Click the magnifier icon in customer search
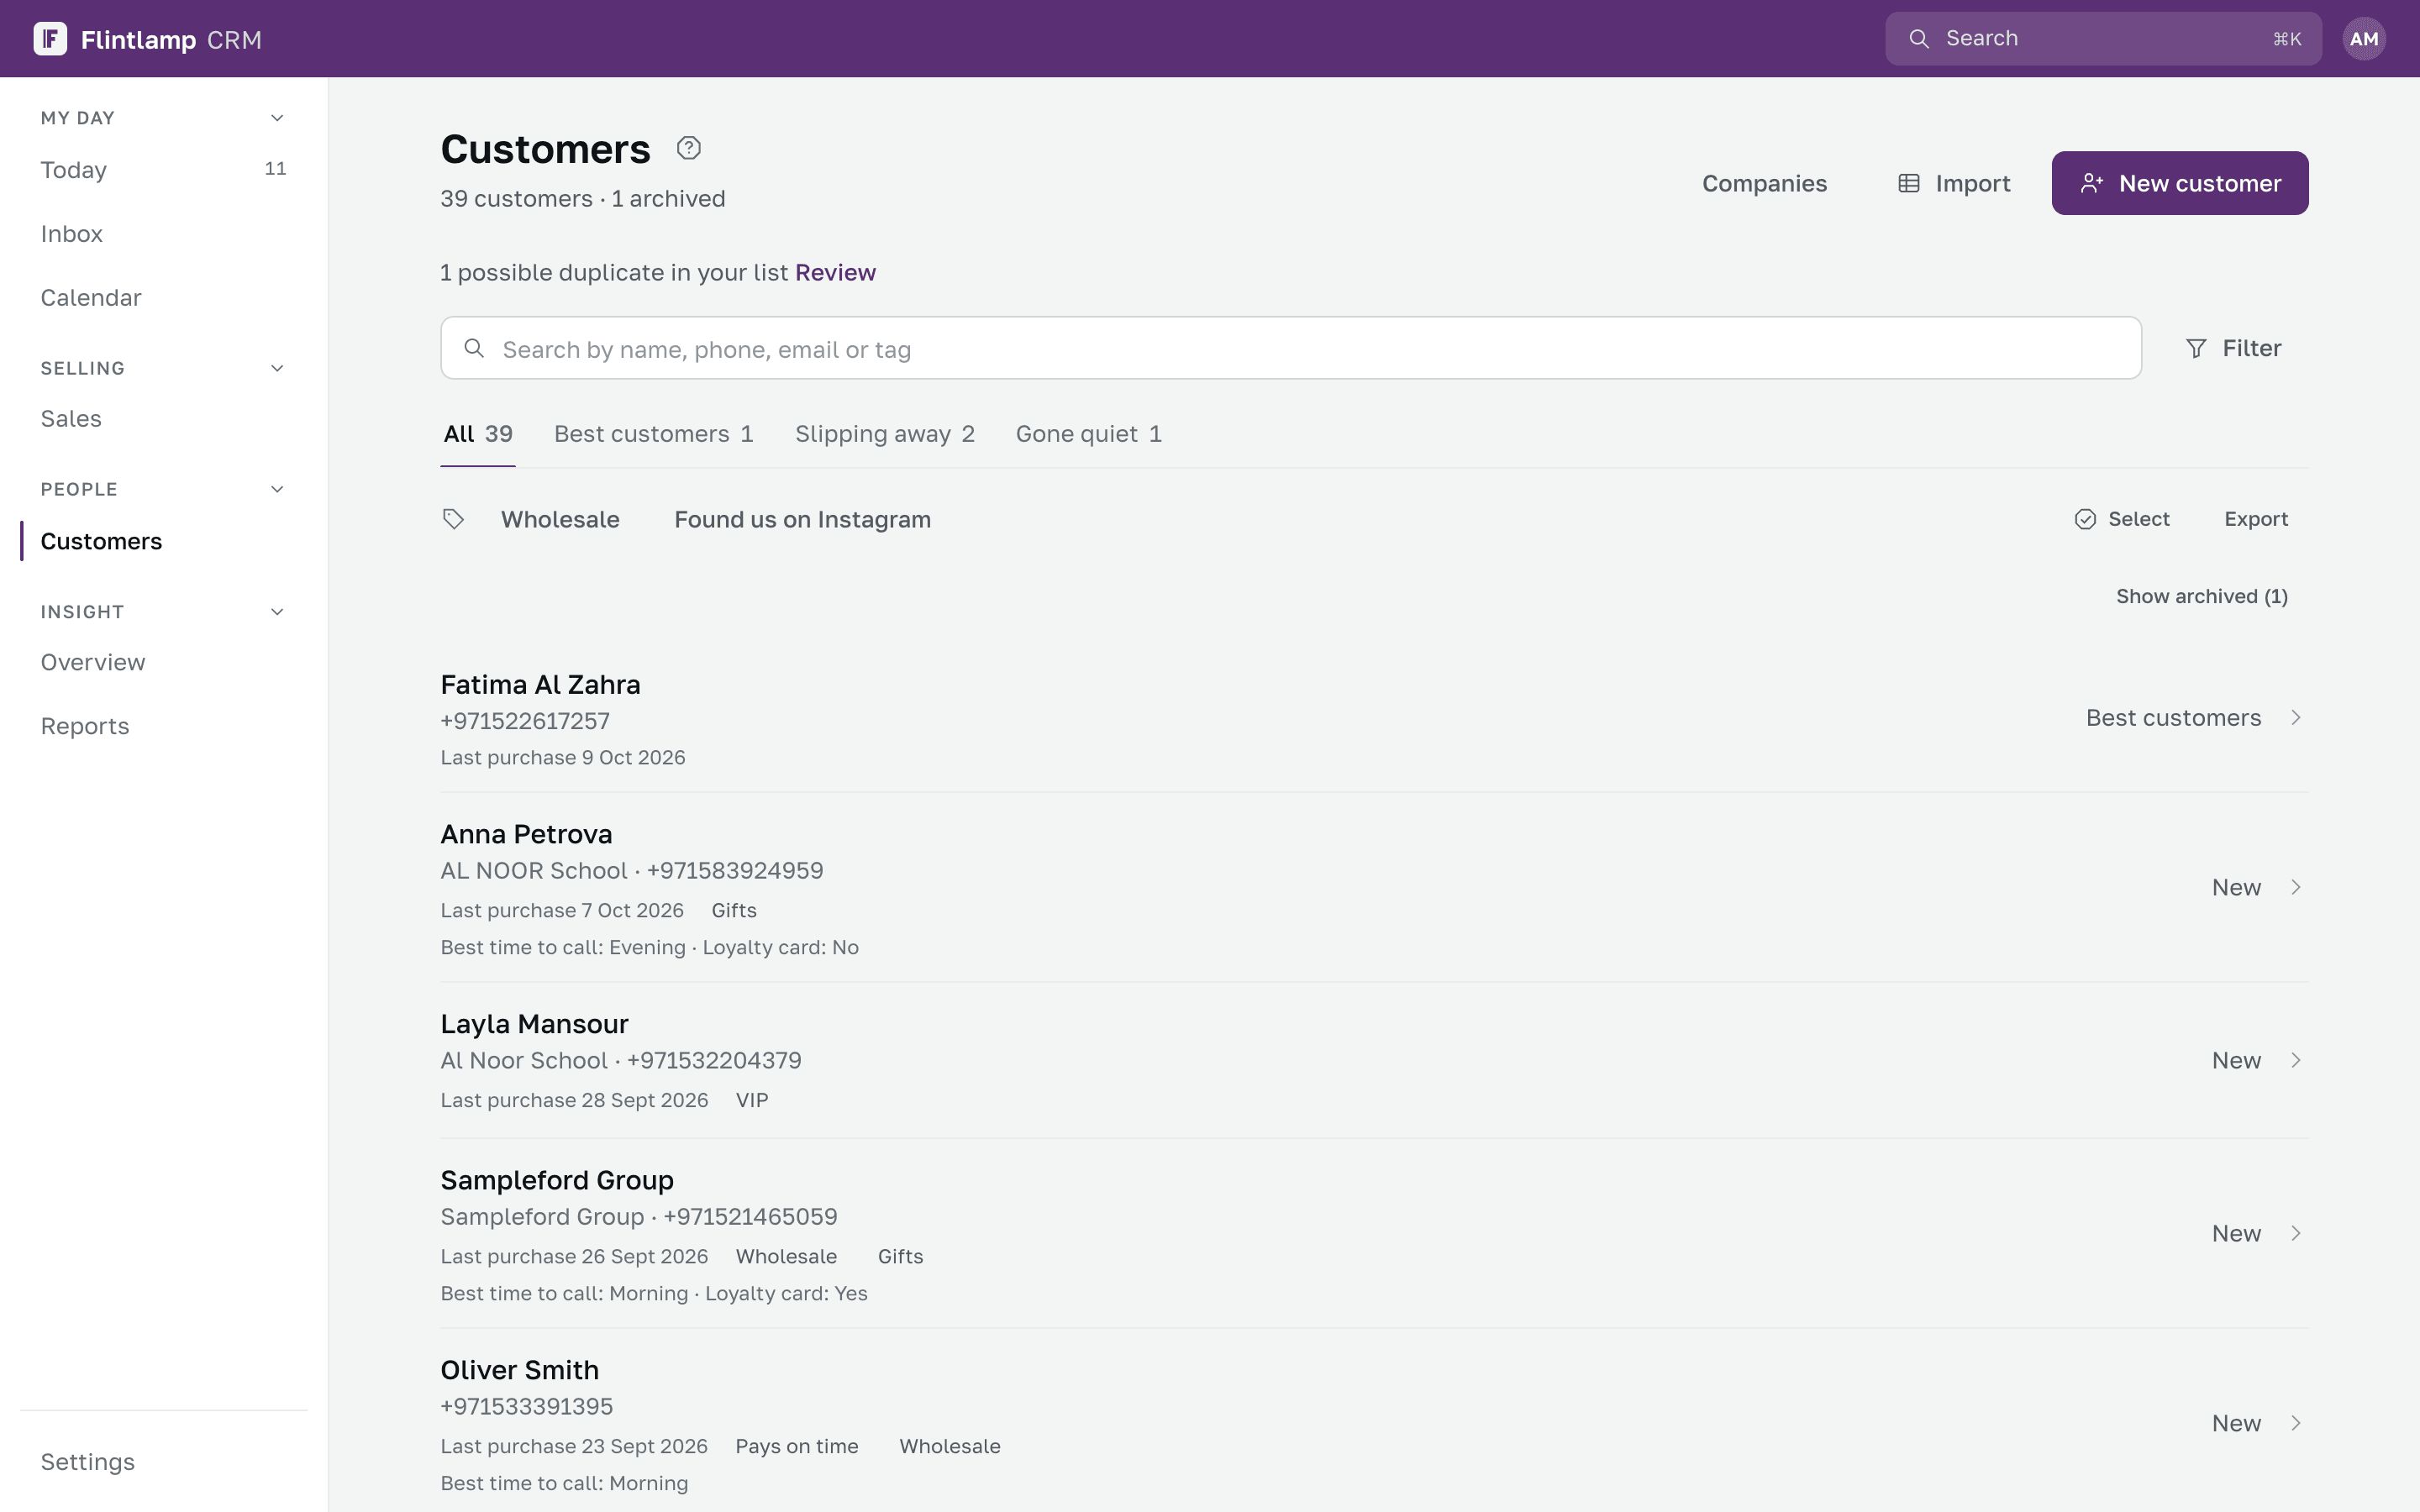Viewport: 2420px width, 1512px height. [474, 348]
